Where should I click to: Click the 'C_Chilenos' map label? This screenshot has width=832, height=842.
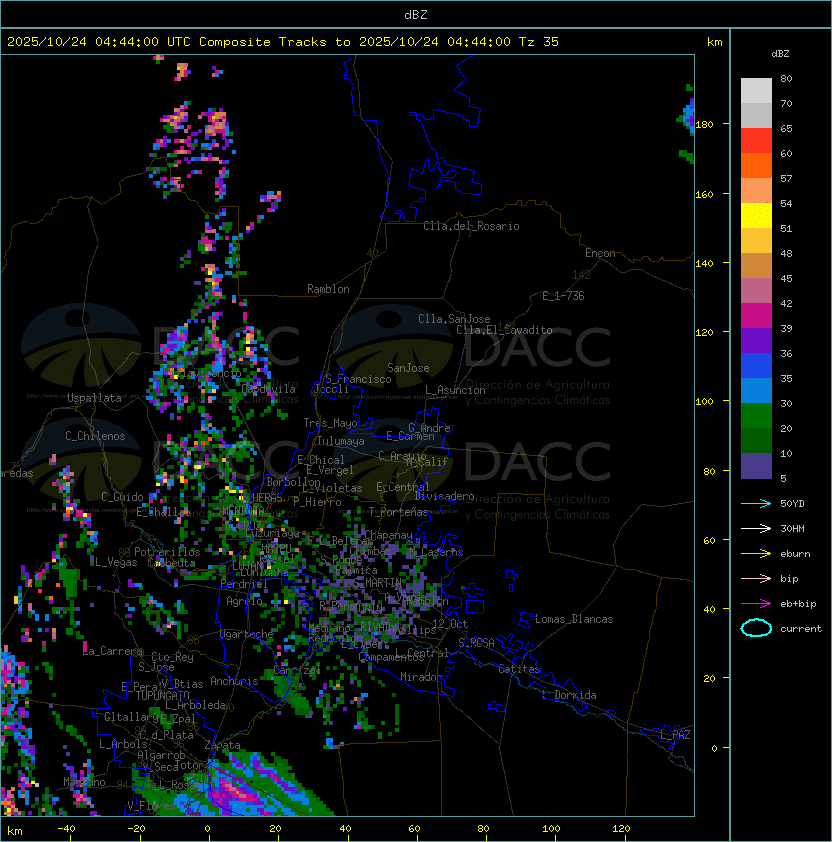click(x=95, y=436)
